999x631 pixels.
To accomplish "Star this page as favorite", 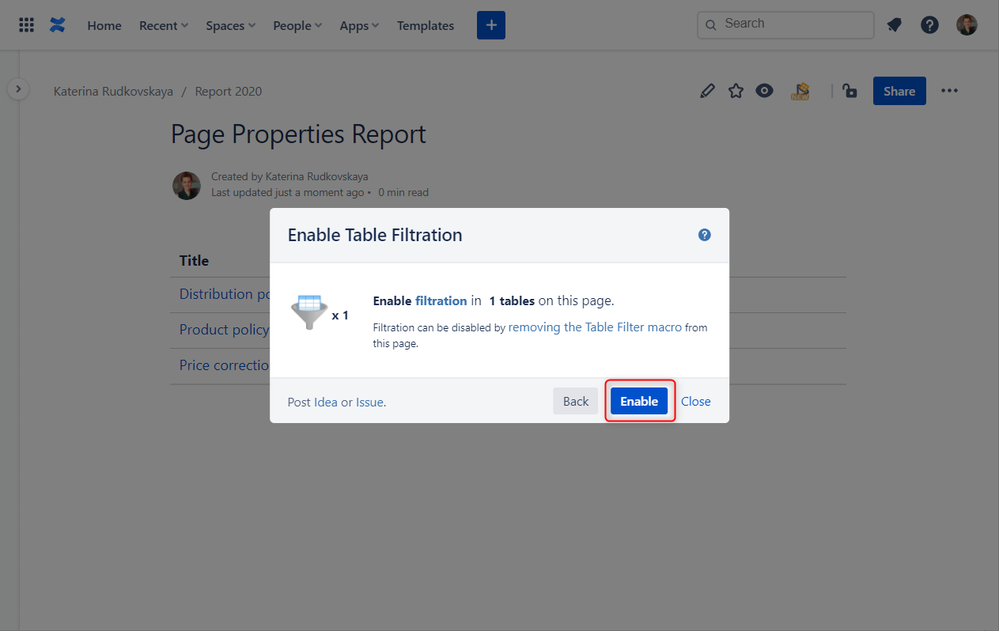I will [736, 91].
